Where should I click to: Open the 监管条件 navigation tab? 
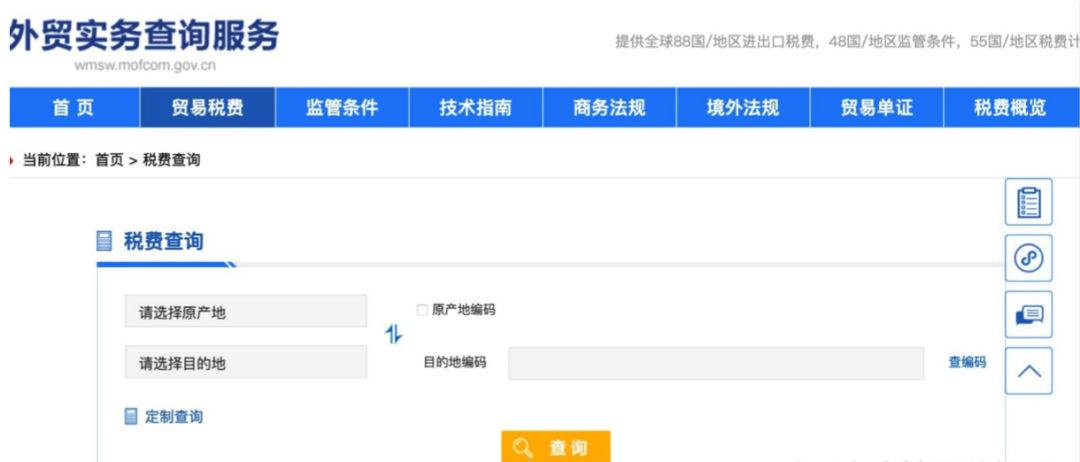point(342,107)
